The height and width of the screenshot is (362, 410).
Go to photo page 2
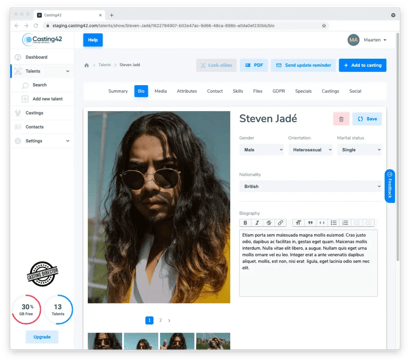160,320
